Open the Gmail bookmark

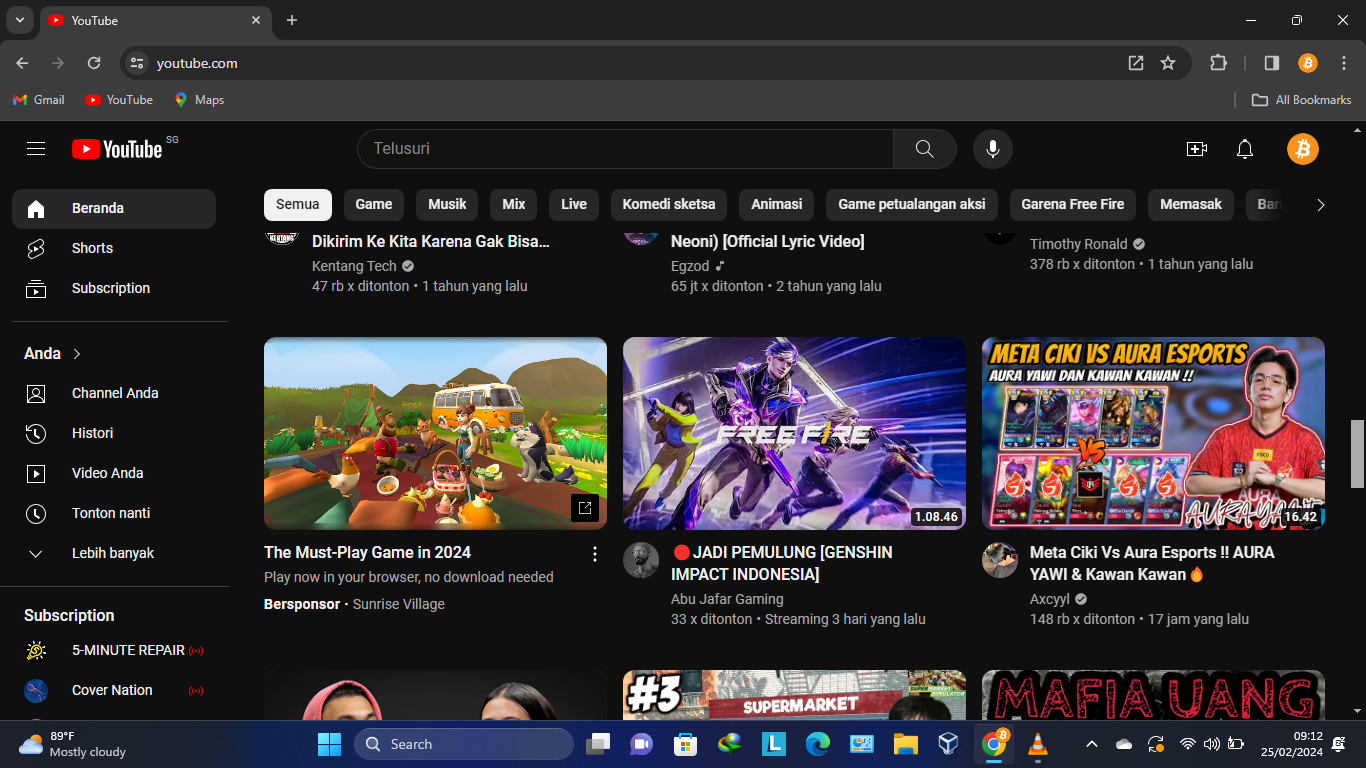click(39, 100)
